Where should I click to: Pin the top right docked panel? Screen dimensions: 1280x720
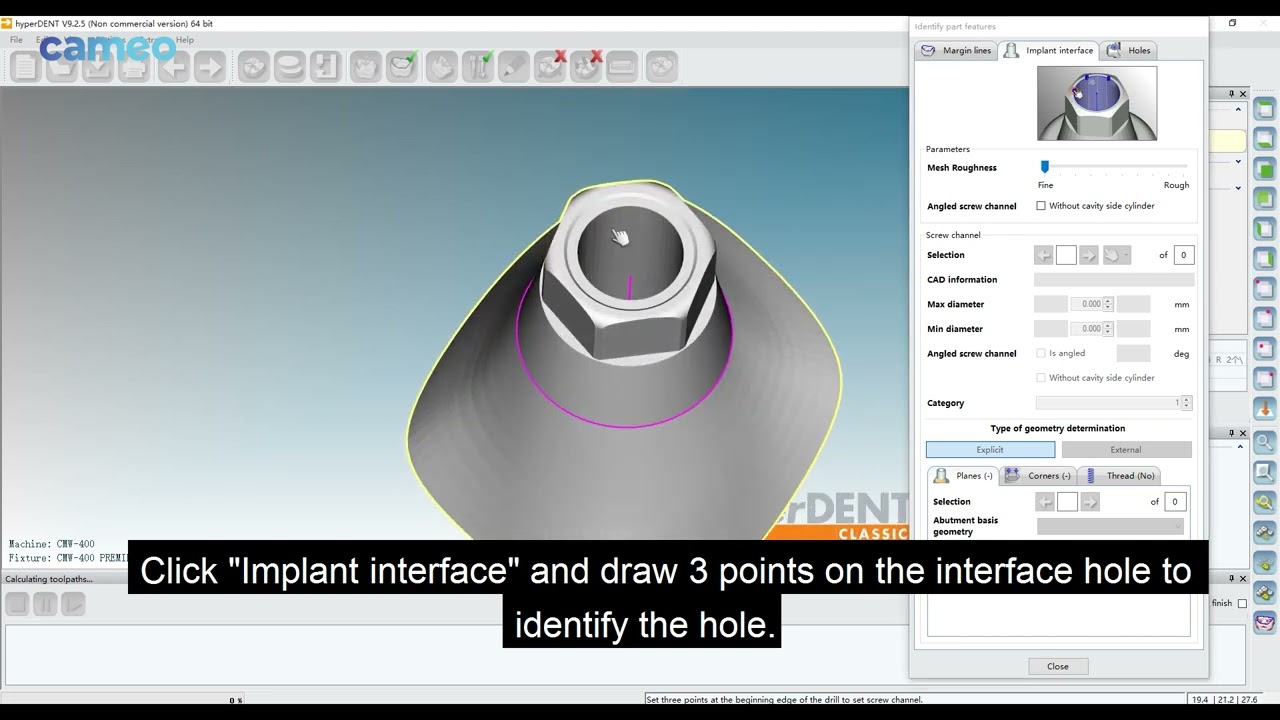click(x=1232, y=94)
